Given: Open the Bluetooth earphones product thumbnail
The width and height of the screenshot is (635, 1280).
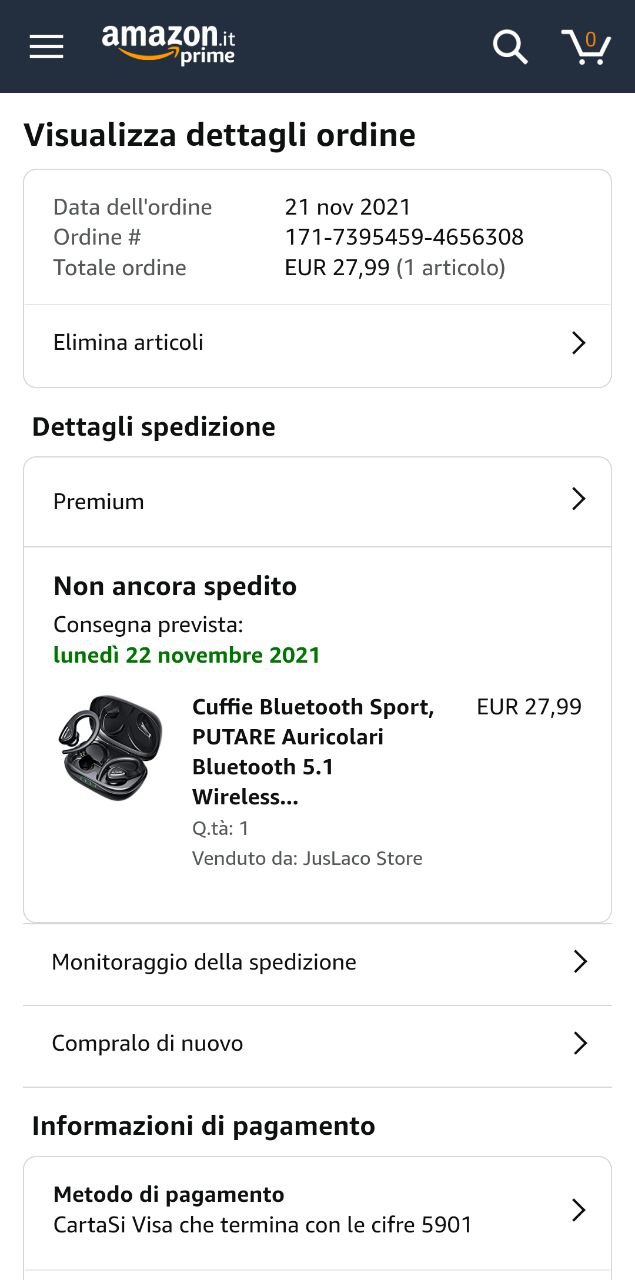Looking at the screenshot, I should [x=110, y=747].
